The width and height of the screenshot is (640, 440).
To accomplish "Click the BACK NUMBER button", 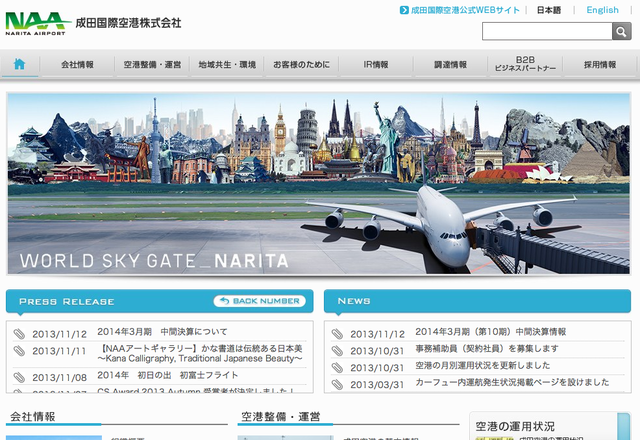I will [260, 301].
